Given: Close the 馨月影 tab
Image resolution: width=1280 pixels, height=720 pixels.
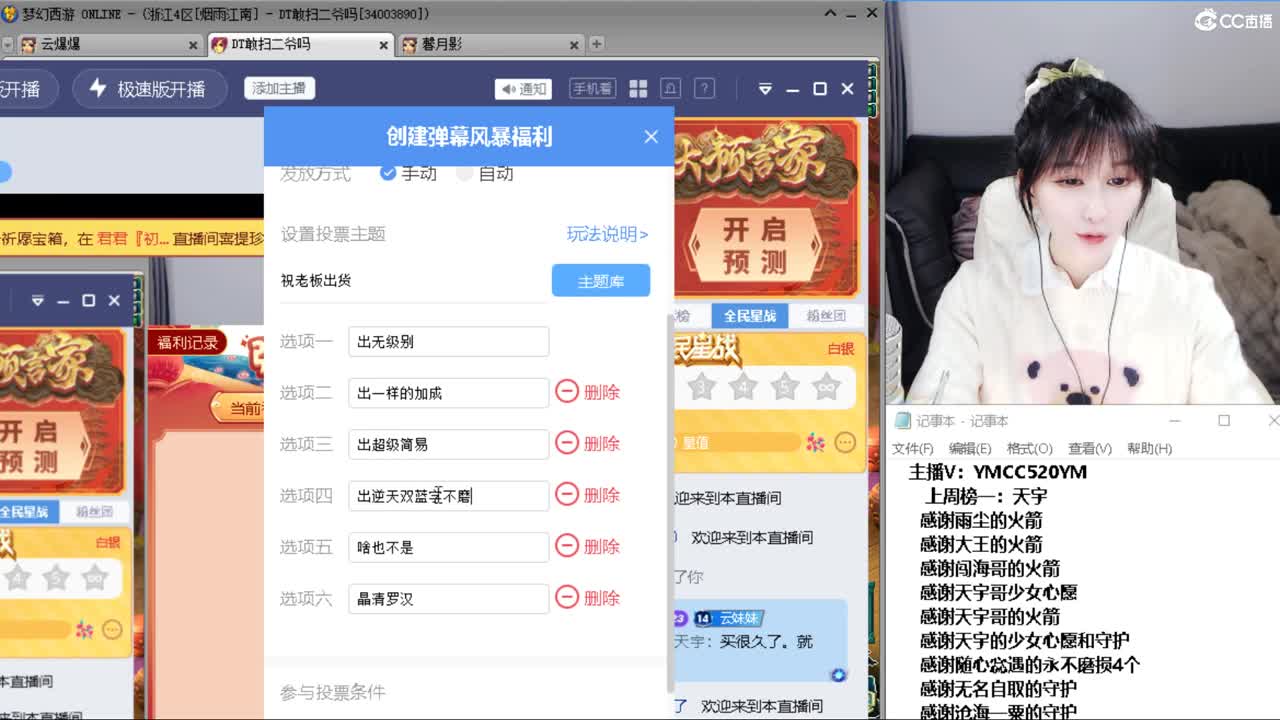Looking at the screenshot, I should (x=574, y=45).
